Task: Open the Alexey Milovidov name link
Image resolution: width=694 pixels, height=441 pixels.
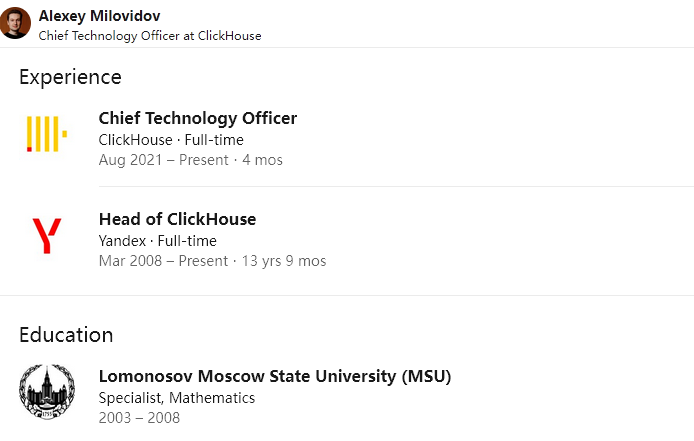Action: (x=99, y=16)
